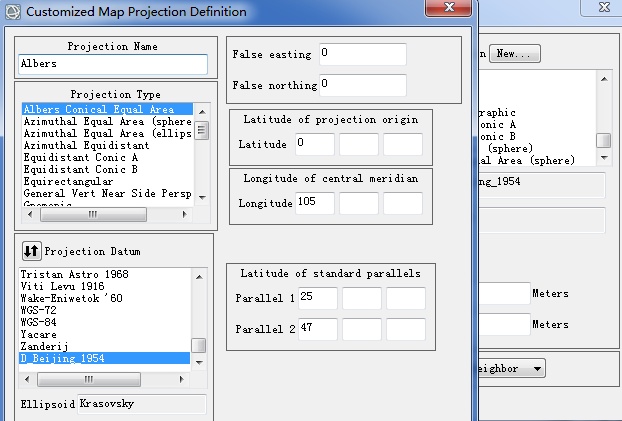The image size is (622, 421).
Task: Select Equidistant Conic A projection type
Action: (107, 157)
